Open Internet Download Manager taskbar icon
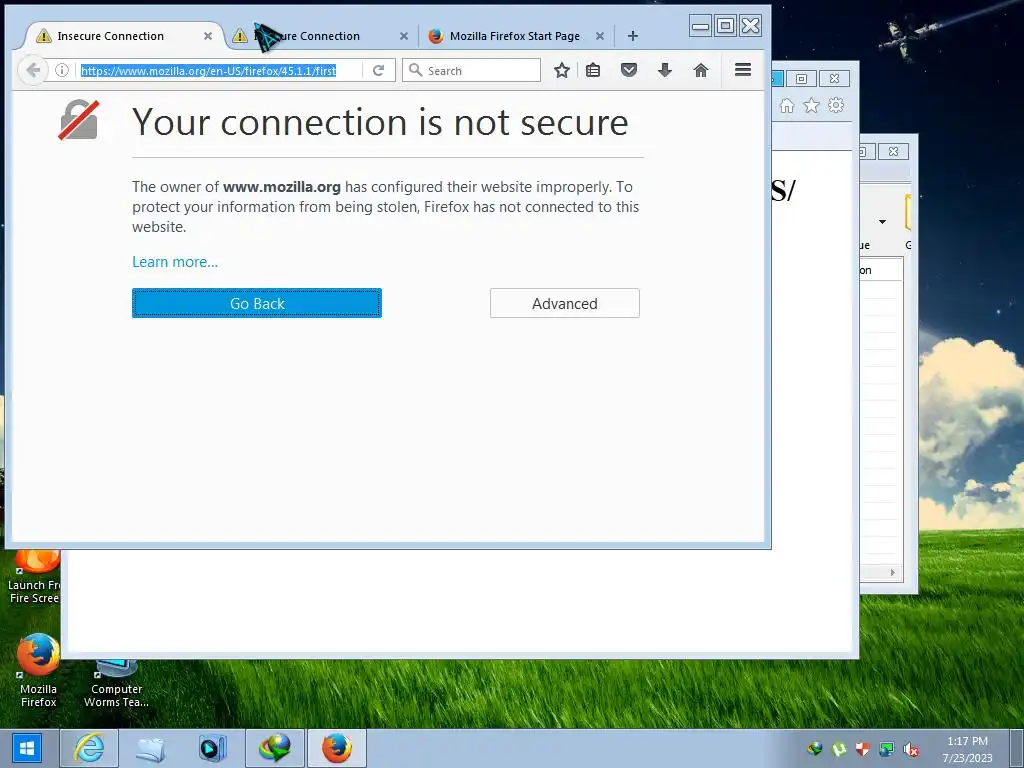 point(274,748)
